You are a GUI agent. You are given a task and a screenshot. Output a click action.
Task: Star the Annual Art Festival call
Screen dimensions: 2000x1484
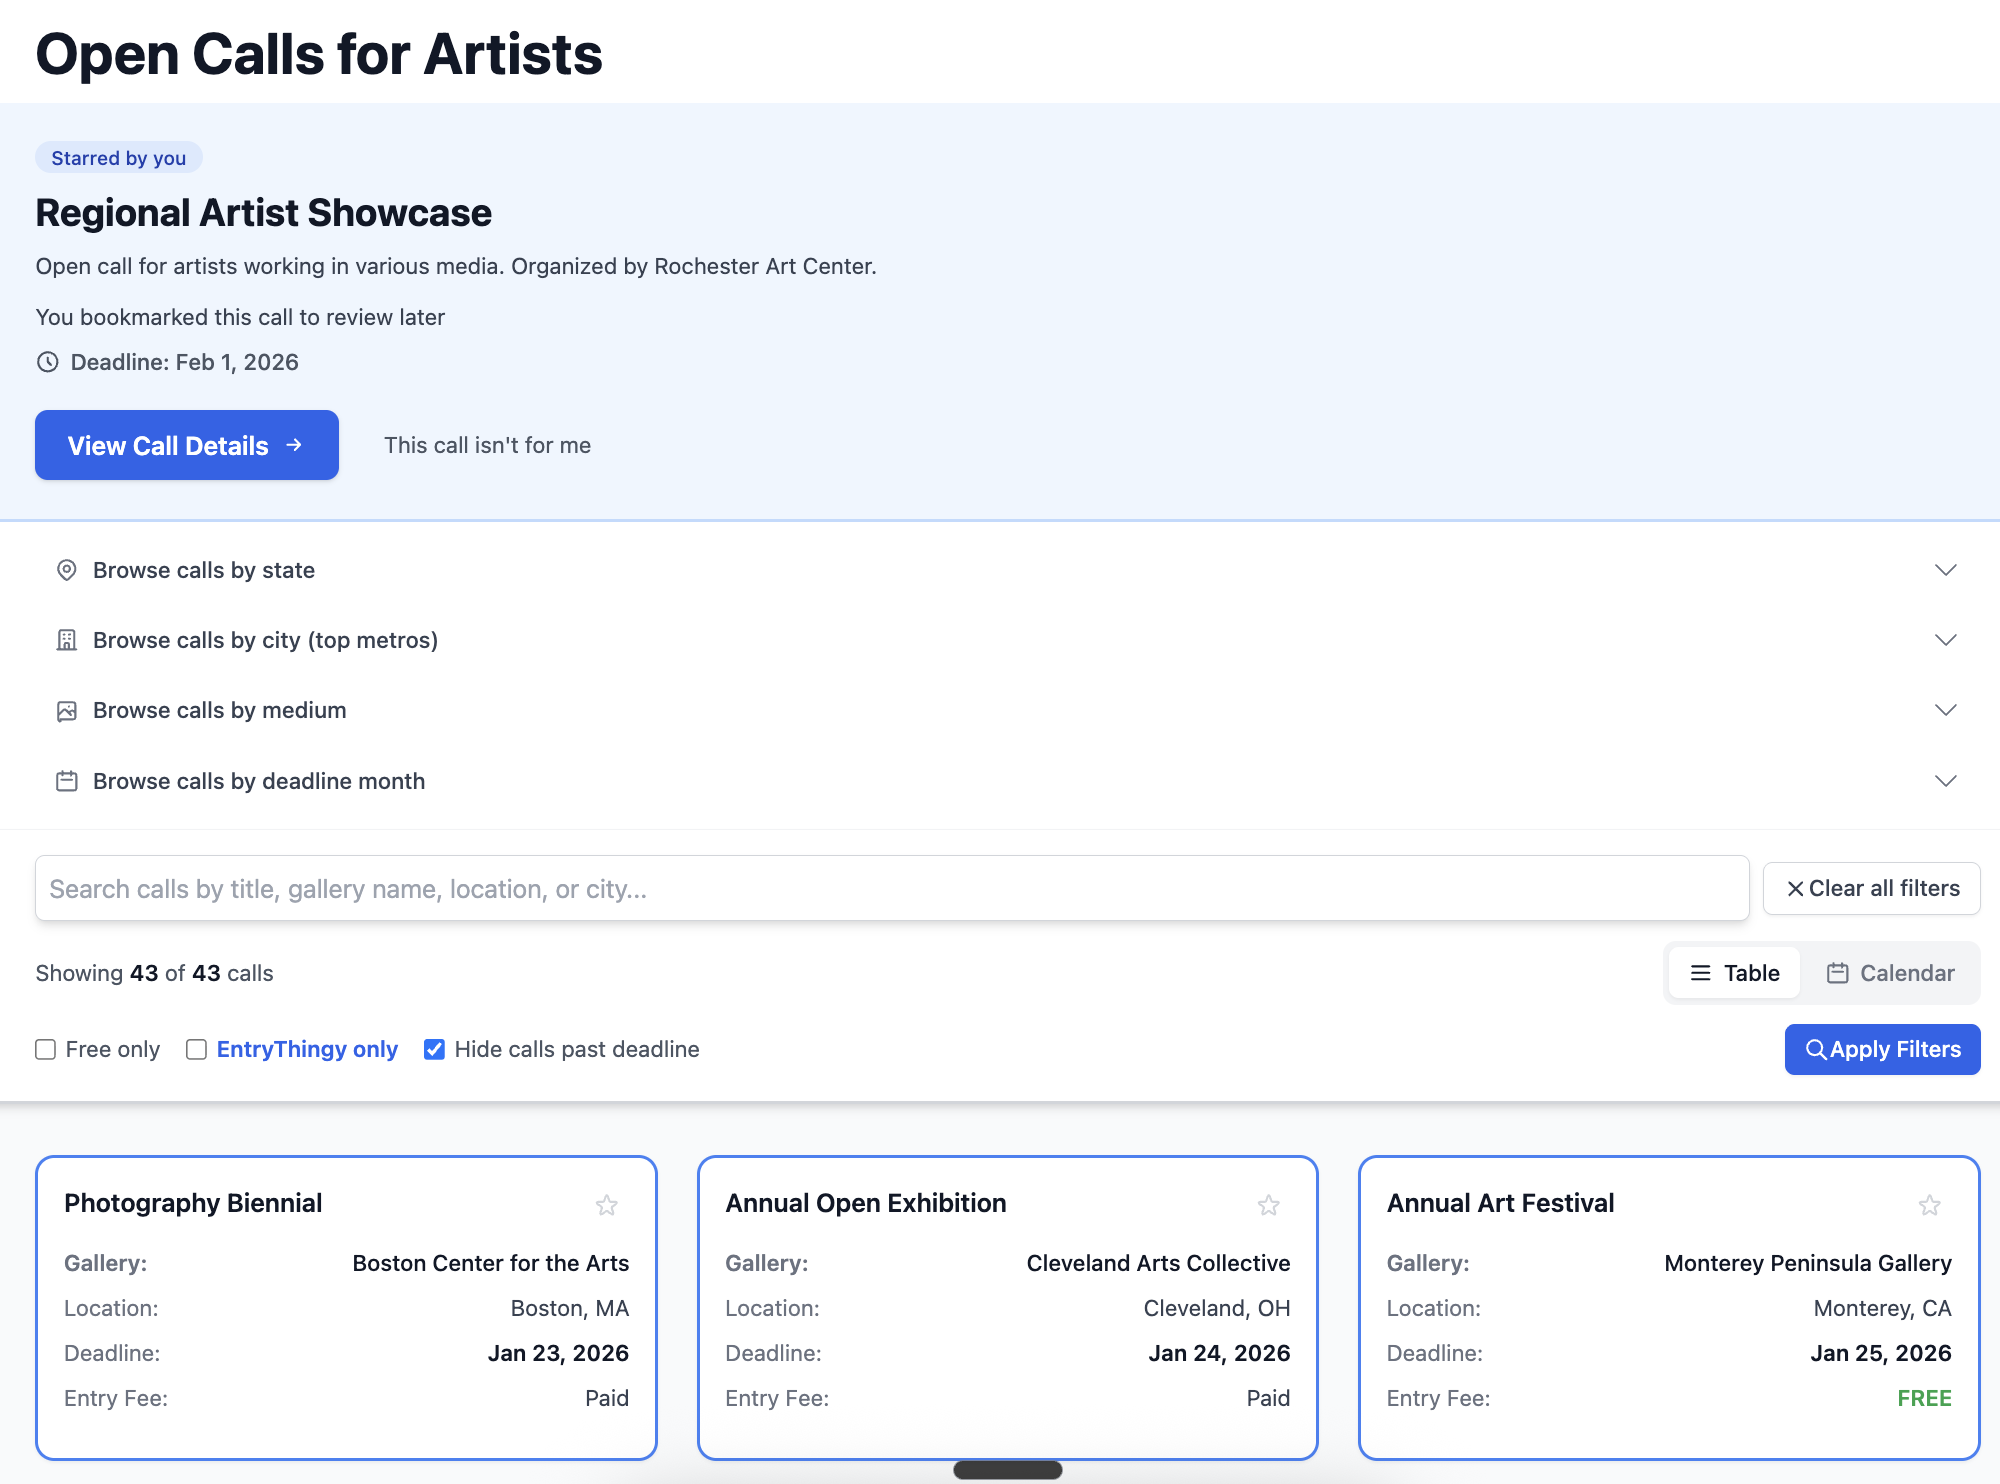(1929, 1205)
